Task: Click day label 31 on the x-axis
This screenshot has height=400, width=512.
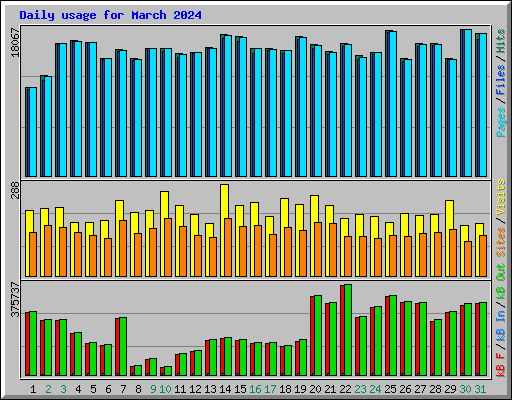Action: pos(480,389)
